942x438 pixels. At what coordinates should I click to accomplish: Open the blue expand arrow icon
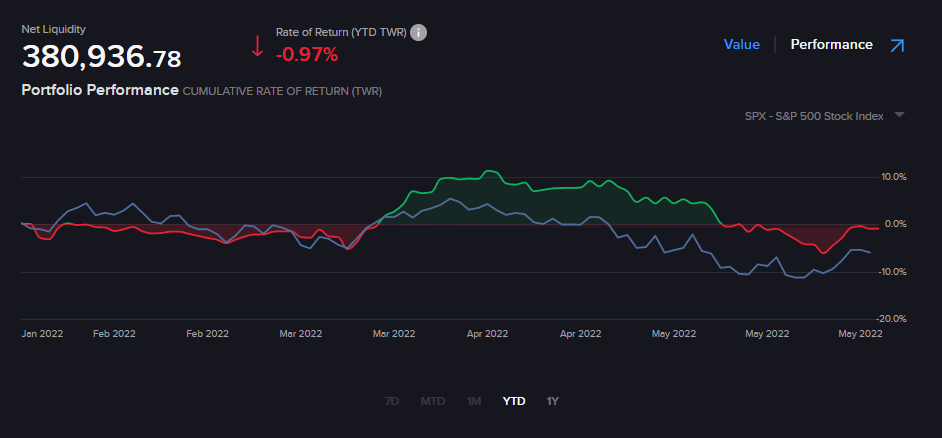coord(896,45)
